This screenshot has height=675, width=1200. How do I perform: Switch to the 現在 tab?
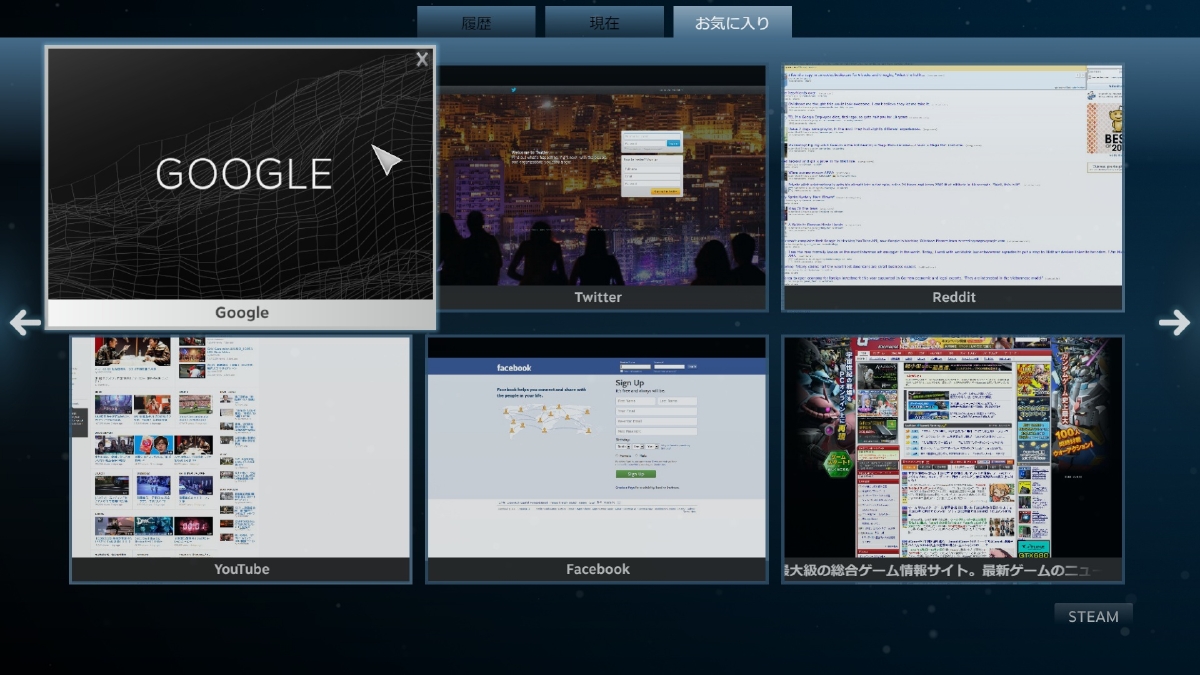click(x=604, y=23)
